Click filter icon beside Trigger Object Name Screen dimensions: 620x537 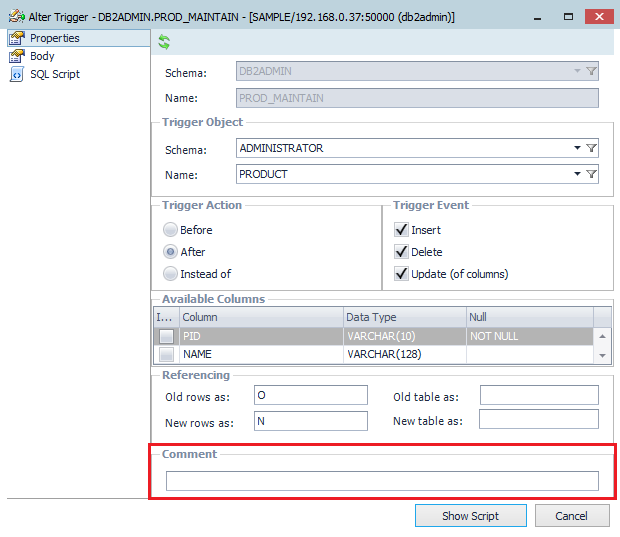591,174
